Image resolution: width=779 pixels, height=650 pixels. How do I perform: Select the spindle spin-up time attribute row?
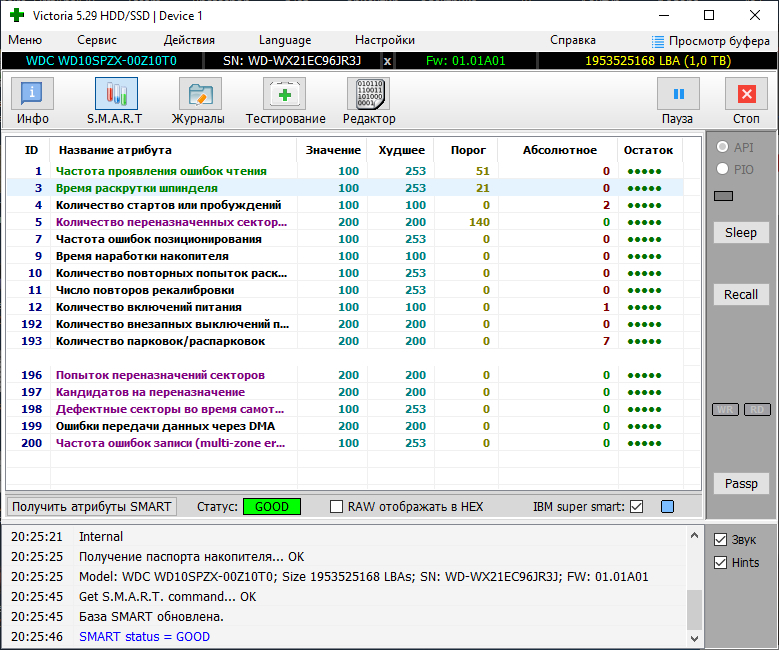coord(136,188)
